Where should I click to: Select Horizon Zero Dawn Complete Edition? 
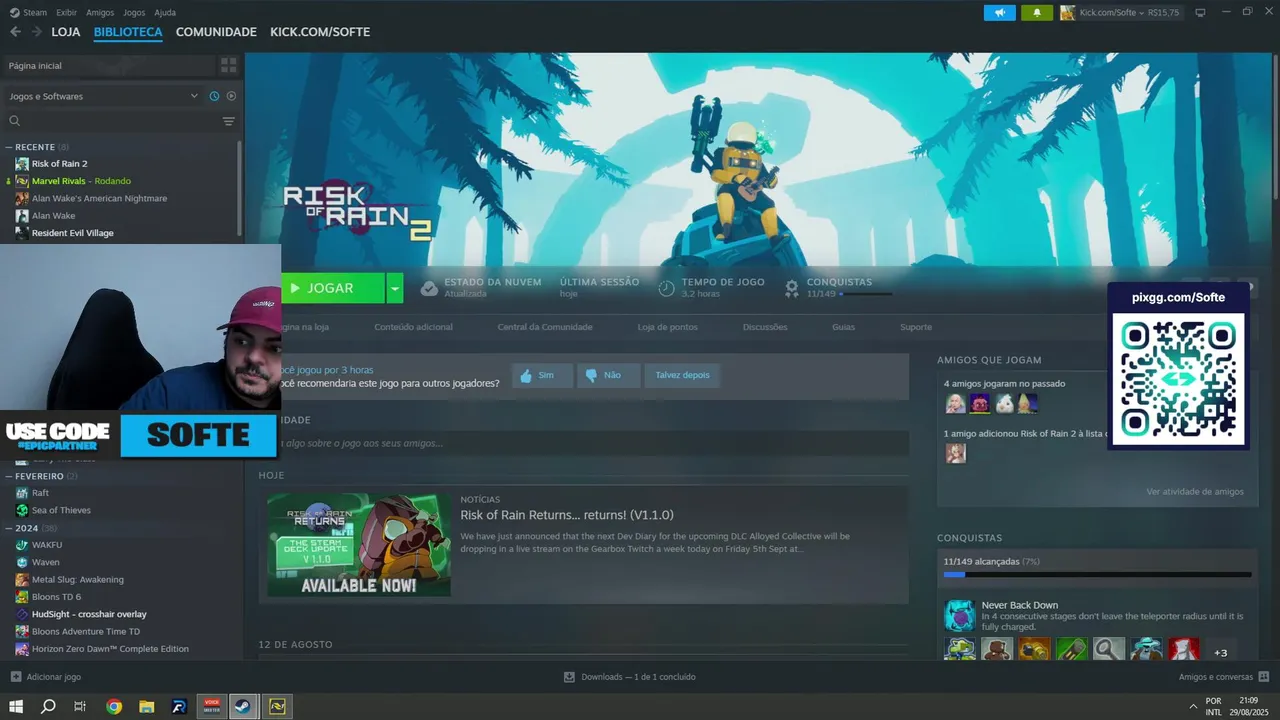tap(110, 649)
